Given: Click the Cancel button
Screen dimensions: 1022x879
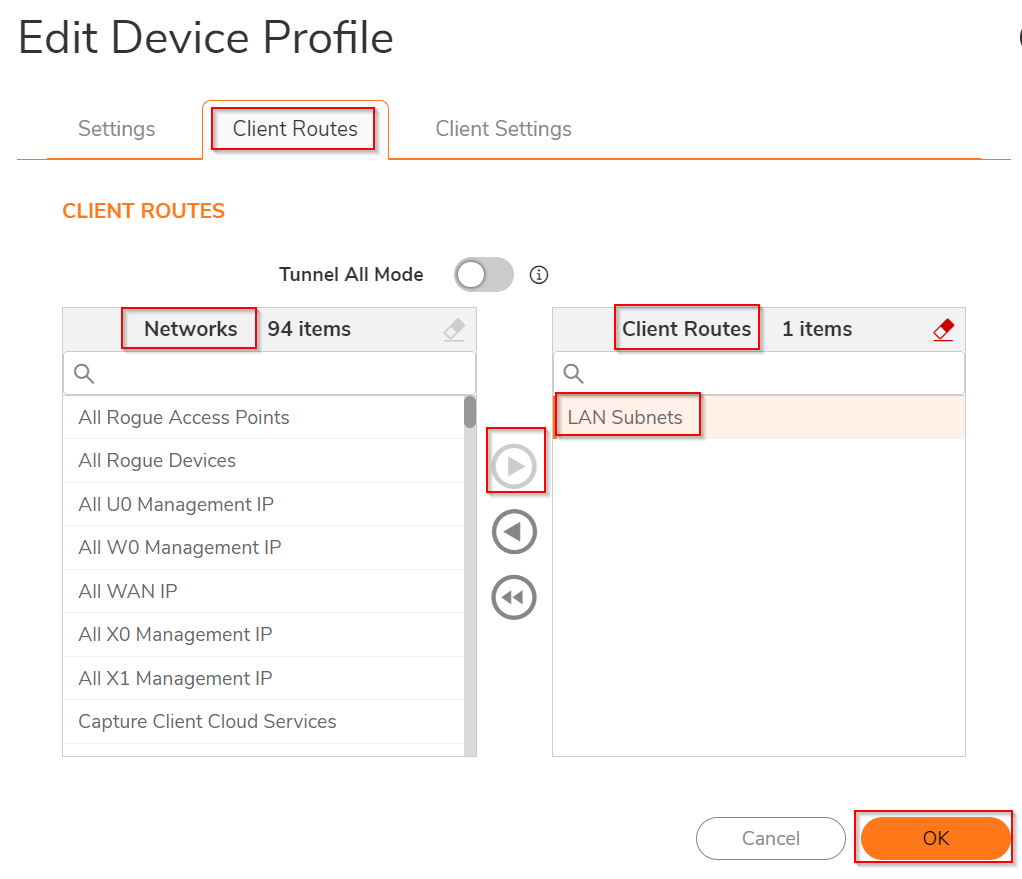Looking at the screenshot, I should point(770,839).
